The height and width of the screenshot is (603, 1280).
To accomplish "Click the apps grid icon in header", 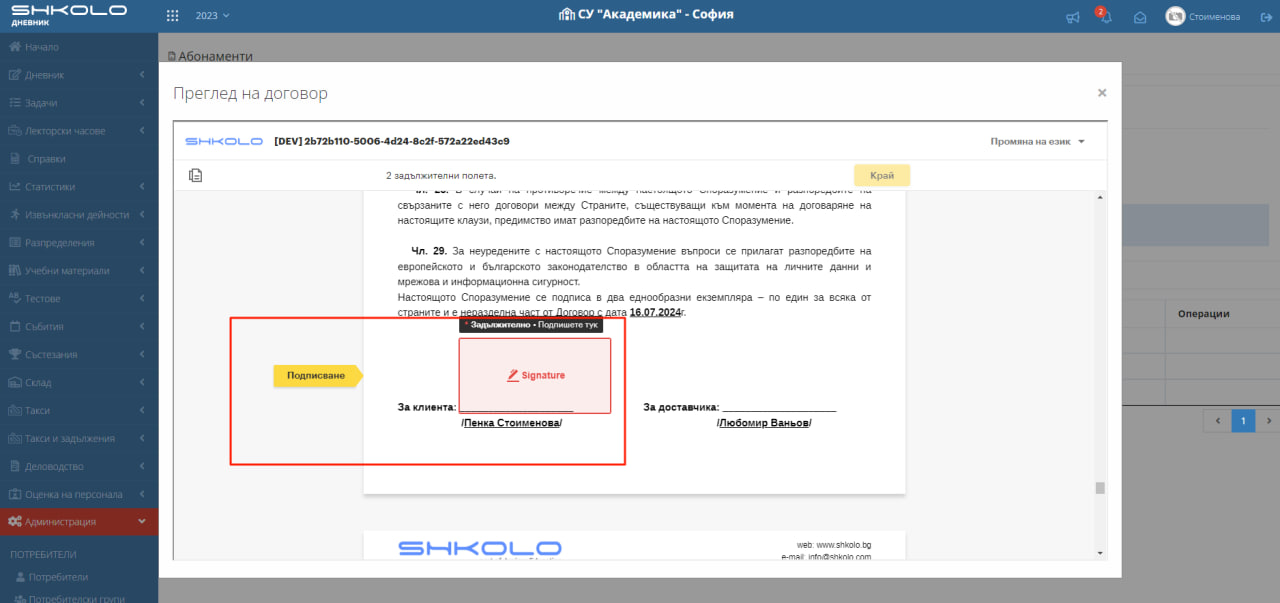I will point(173,16).
